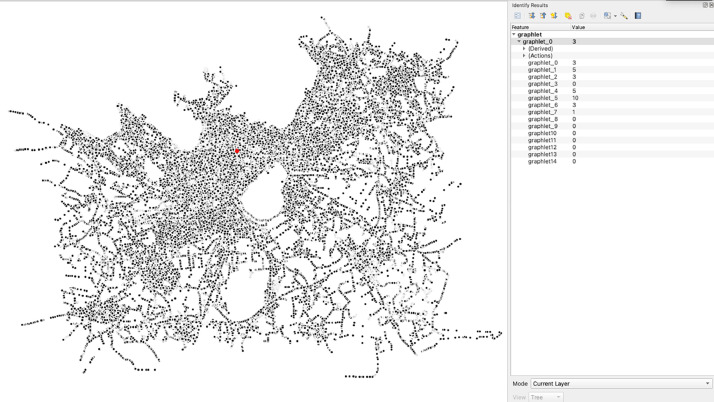Expand the (Actions) group
This screenshot has height=402, width=714.
pos(524,56)
